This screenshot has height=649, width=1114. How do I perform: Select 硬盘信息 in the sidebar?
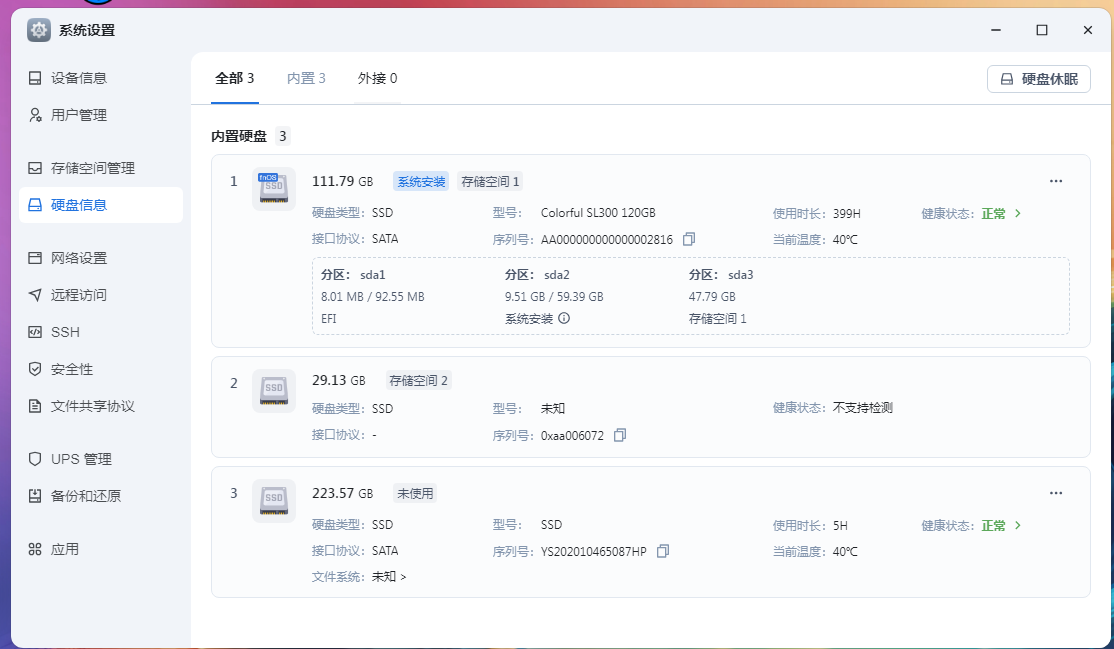coord(100,205)
